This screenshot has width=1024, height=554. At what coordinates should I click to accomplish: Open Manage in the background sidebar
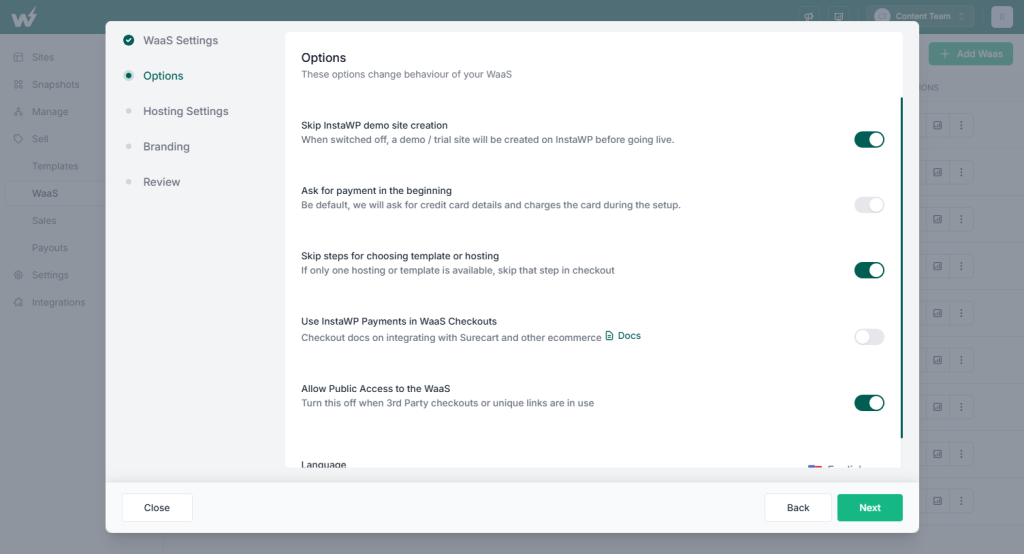click(41, 112)
